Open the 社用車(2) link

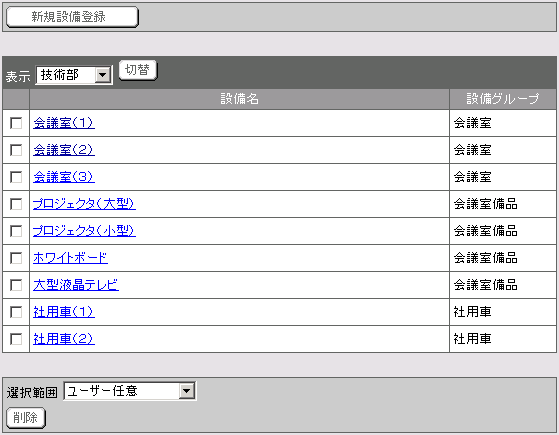tap(64, 339)
